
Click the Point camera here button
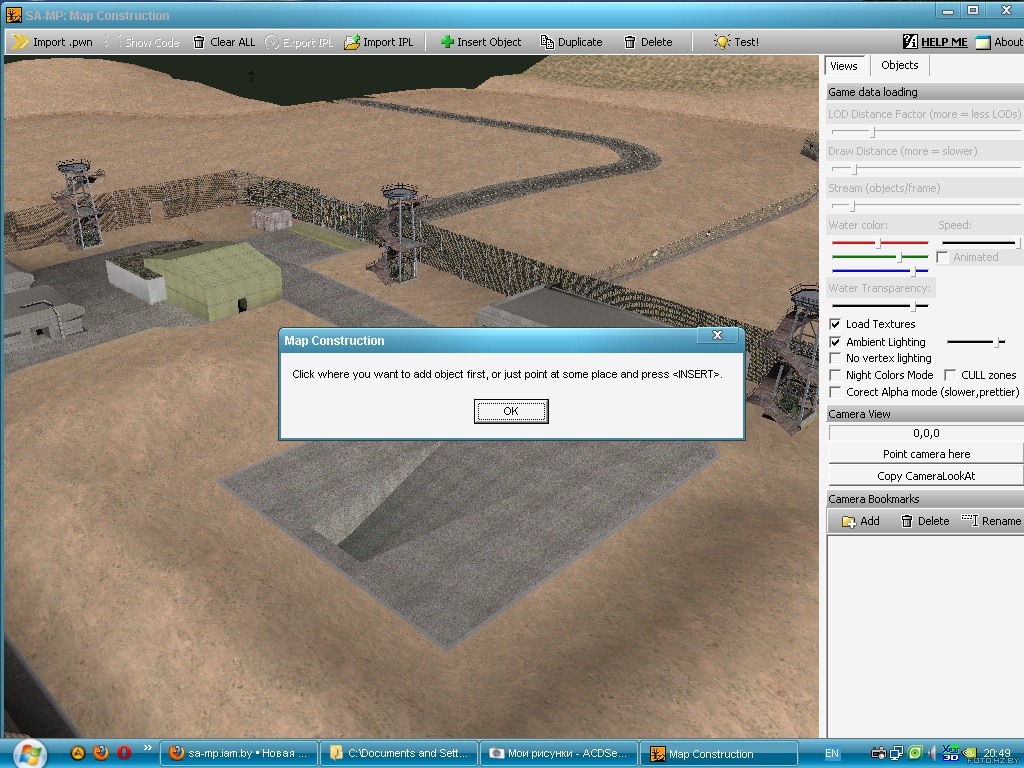pos(925,454)
